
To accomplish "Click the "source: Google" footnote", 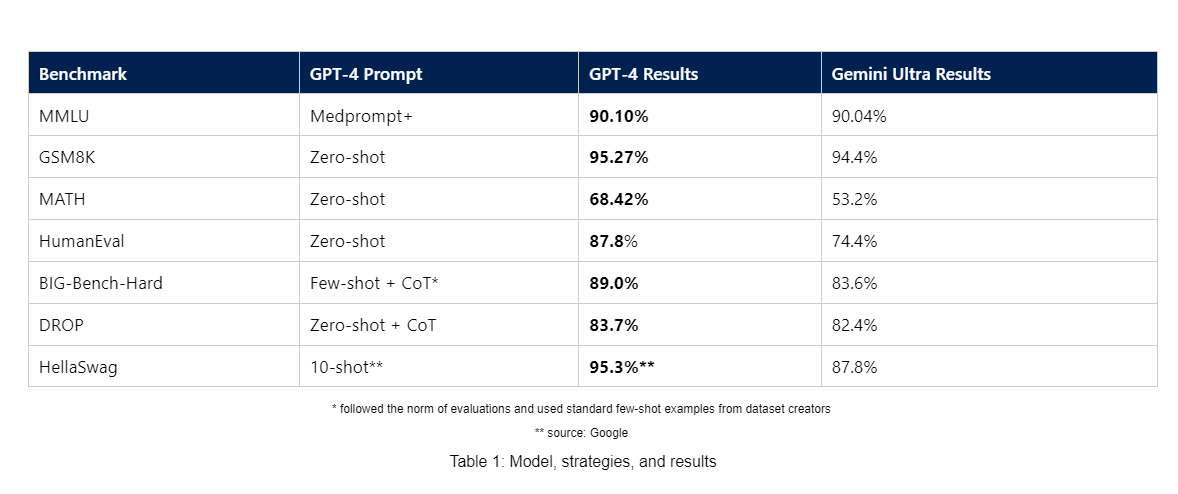I will pyautogui.click(x=581, y=433).
